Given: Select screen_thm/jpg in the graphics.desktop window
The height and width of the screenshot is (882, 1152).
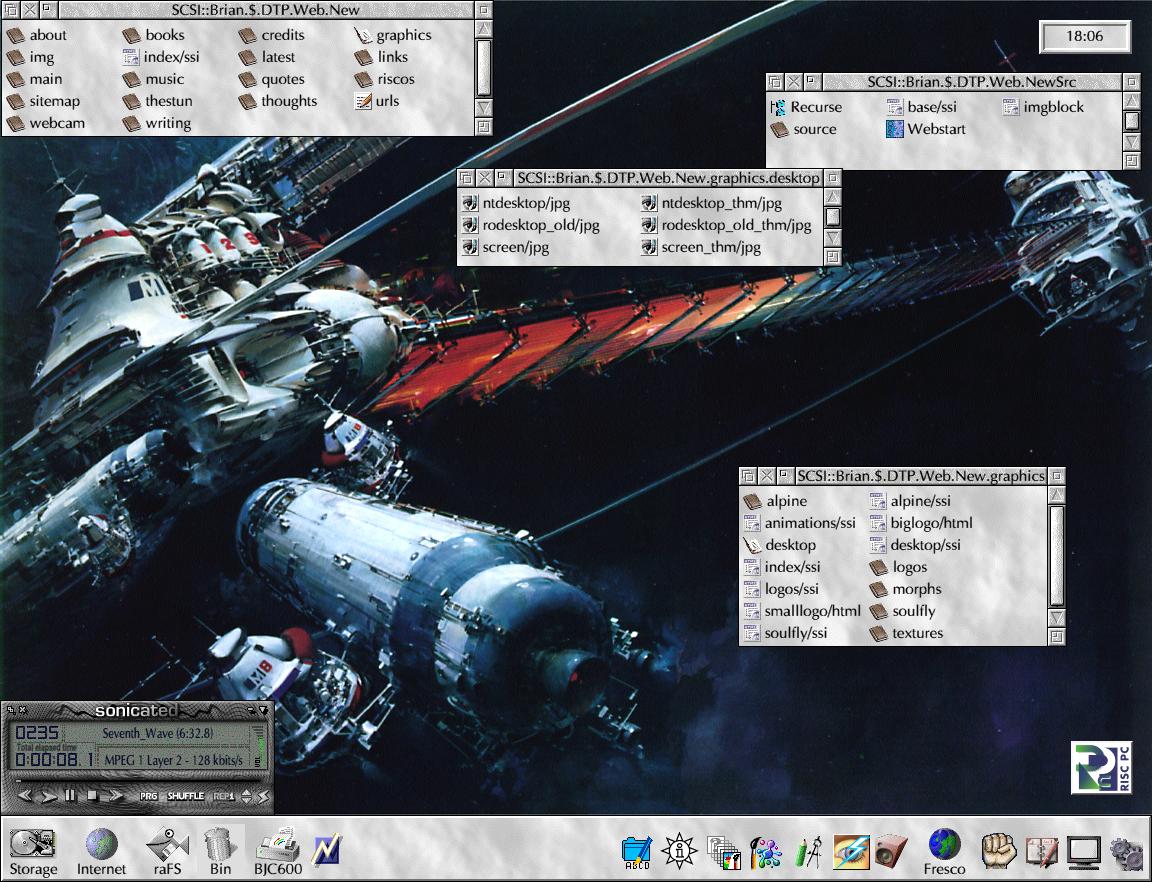Looking at the screenshot, I should (701, 248).
